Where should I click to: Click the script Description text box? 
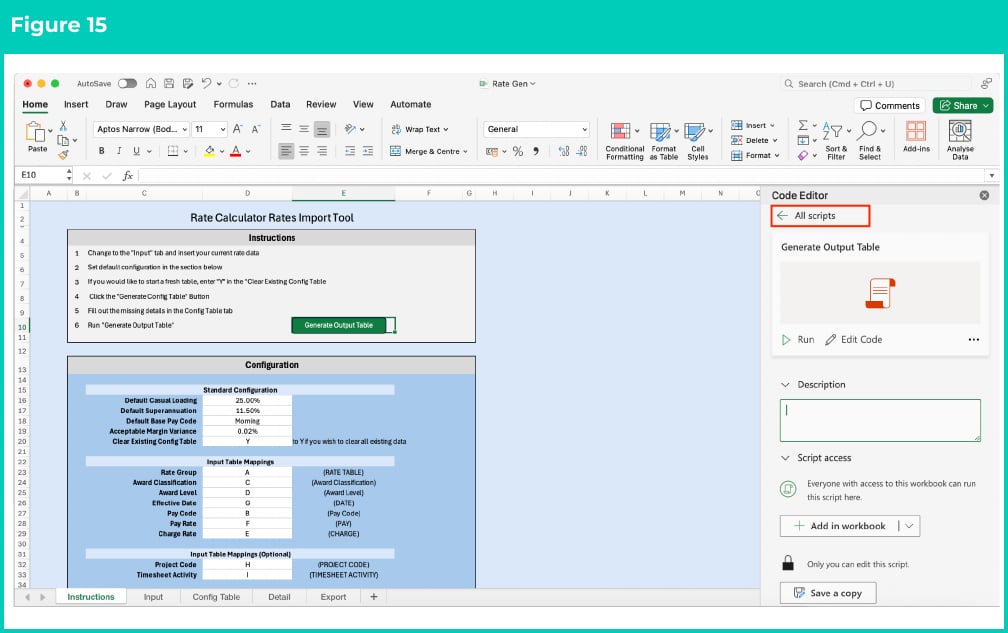[x=880, y=420]
